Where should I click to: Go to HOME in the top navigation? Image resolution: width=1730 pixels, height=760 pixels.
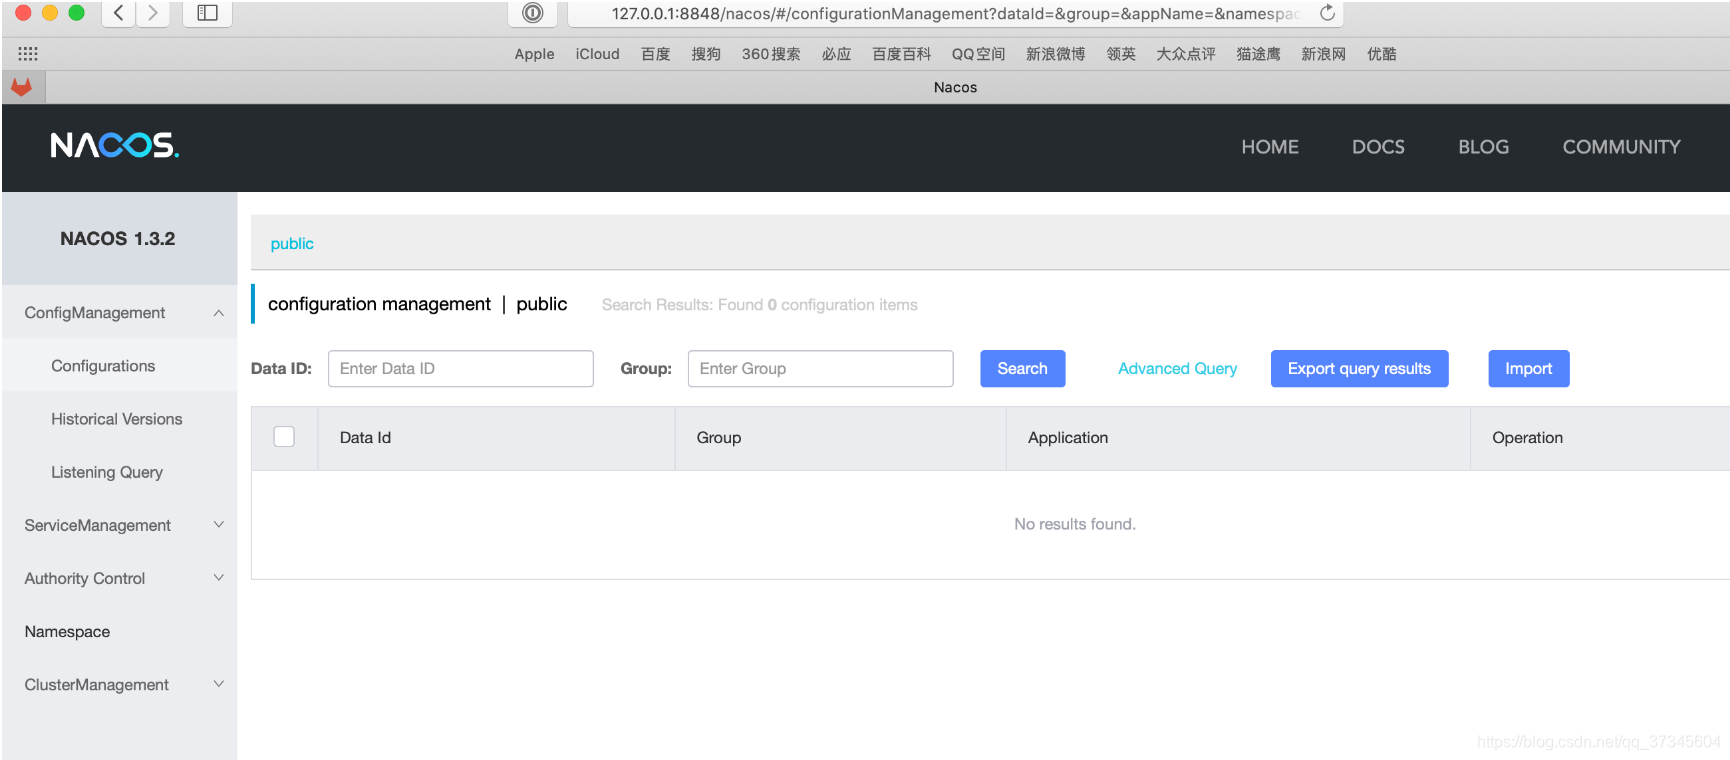(1270, 147)
